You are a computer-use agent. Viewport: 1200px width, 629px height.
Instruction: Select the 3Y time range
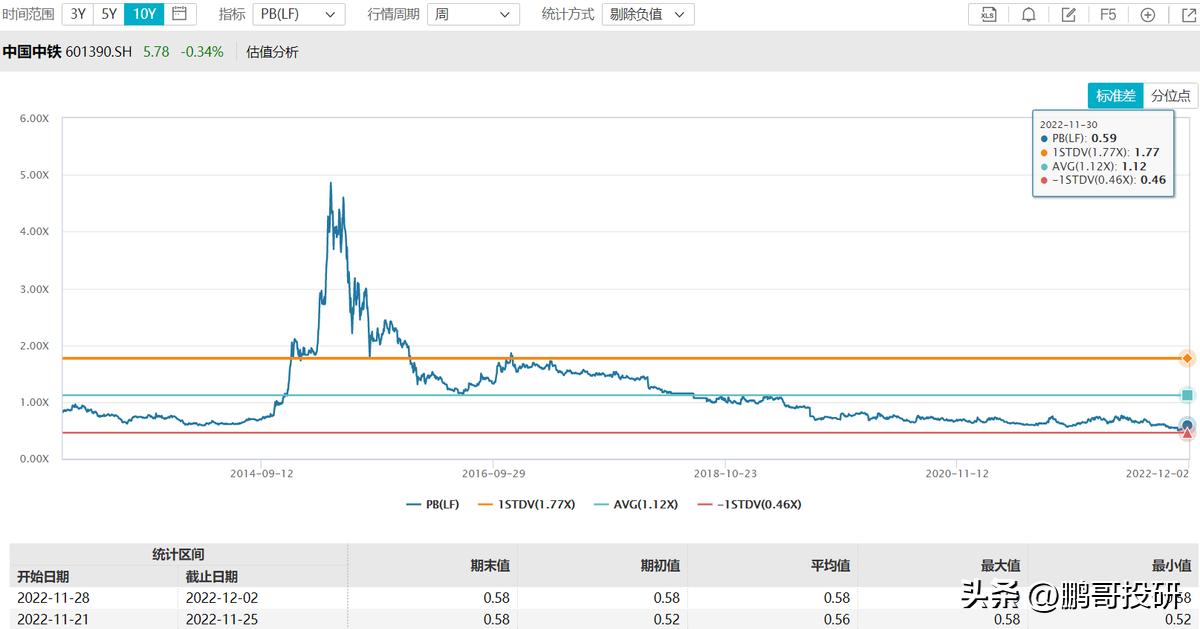click(x=76, y=14)
